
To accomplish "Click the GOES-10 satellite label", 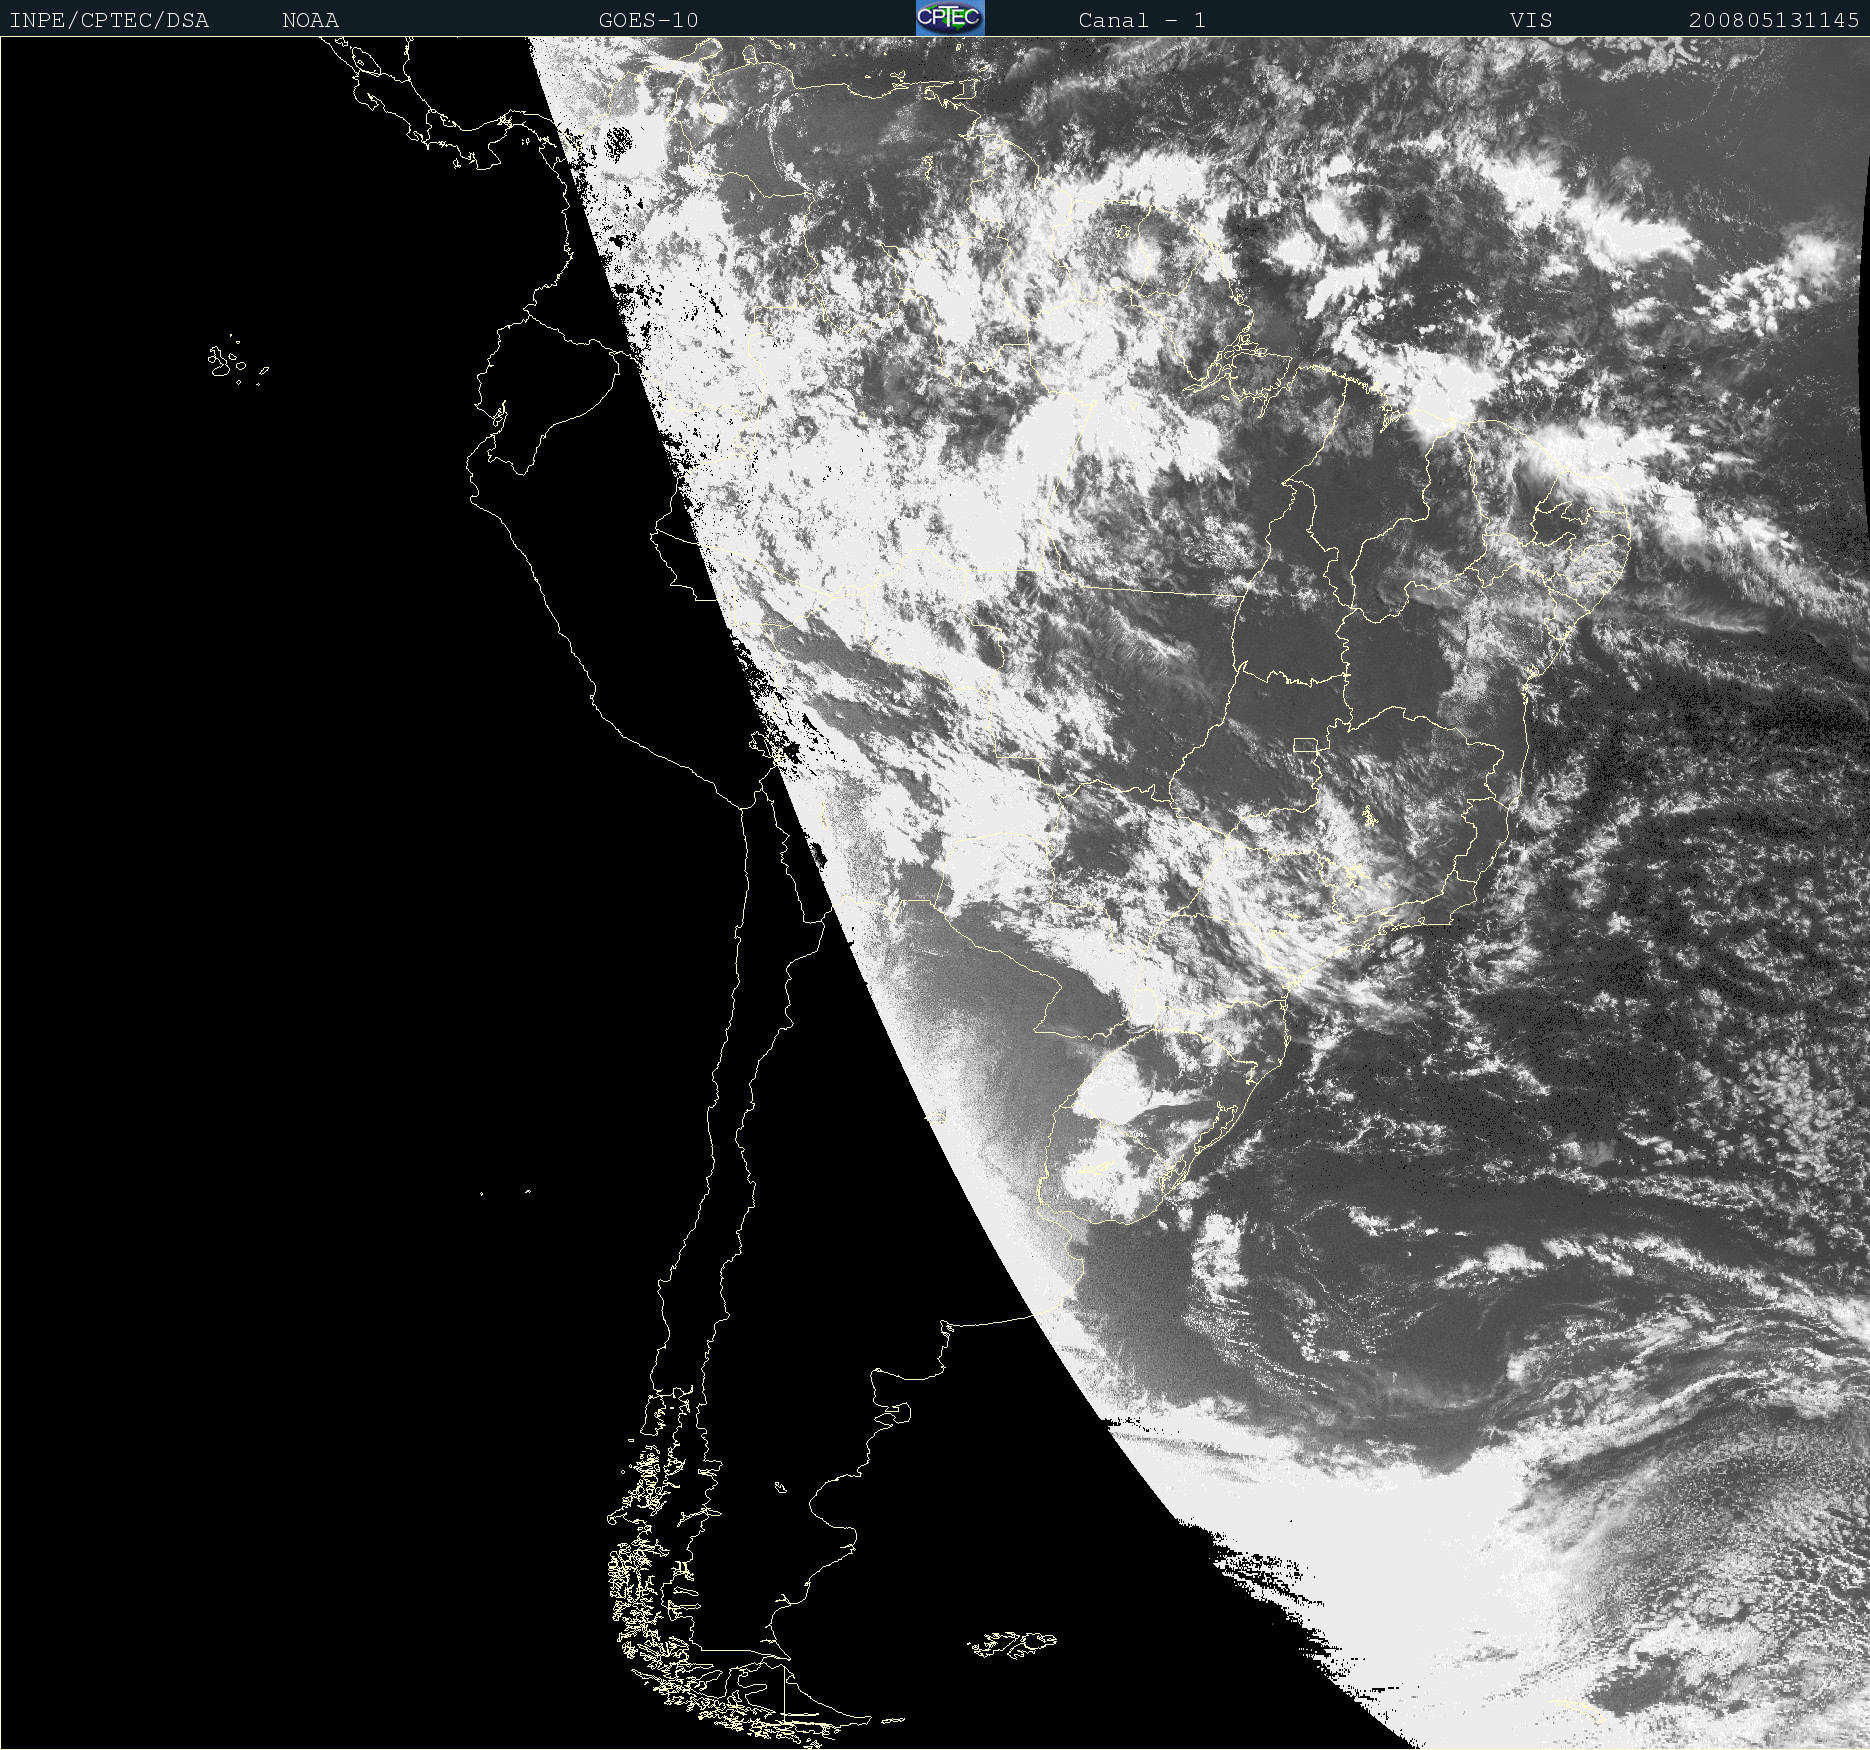I will (648, 20).
